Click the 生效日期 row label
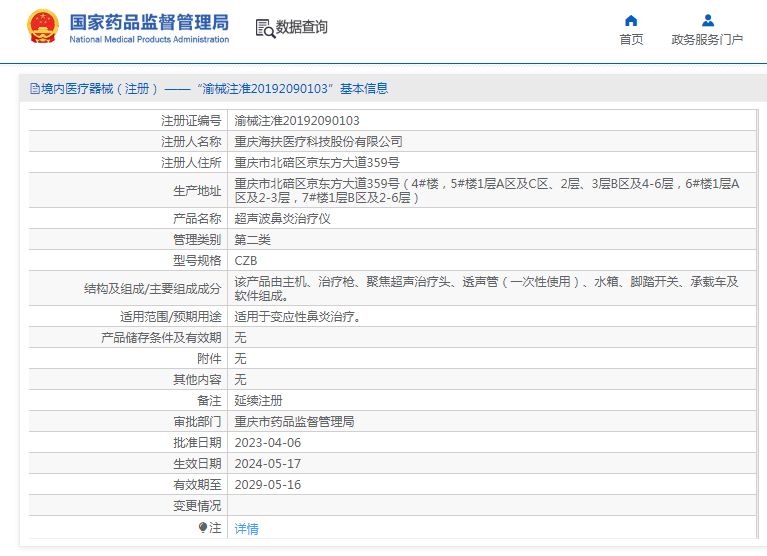The height and width of the screenshot is (556, 767). (197, 464)
